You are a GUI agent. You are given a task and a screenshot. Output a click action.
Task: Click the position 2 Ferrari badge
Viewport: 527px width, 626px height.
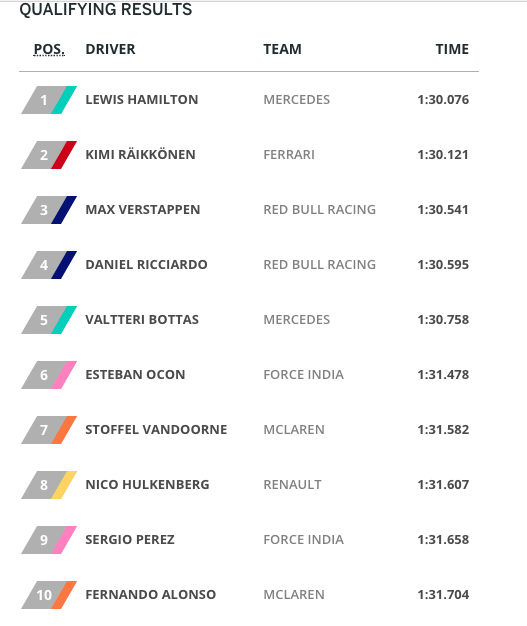49,155
